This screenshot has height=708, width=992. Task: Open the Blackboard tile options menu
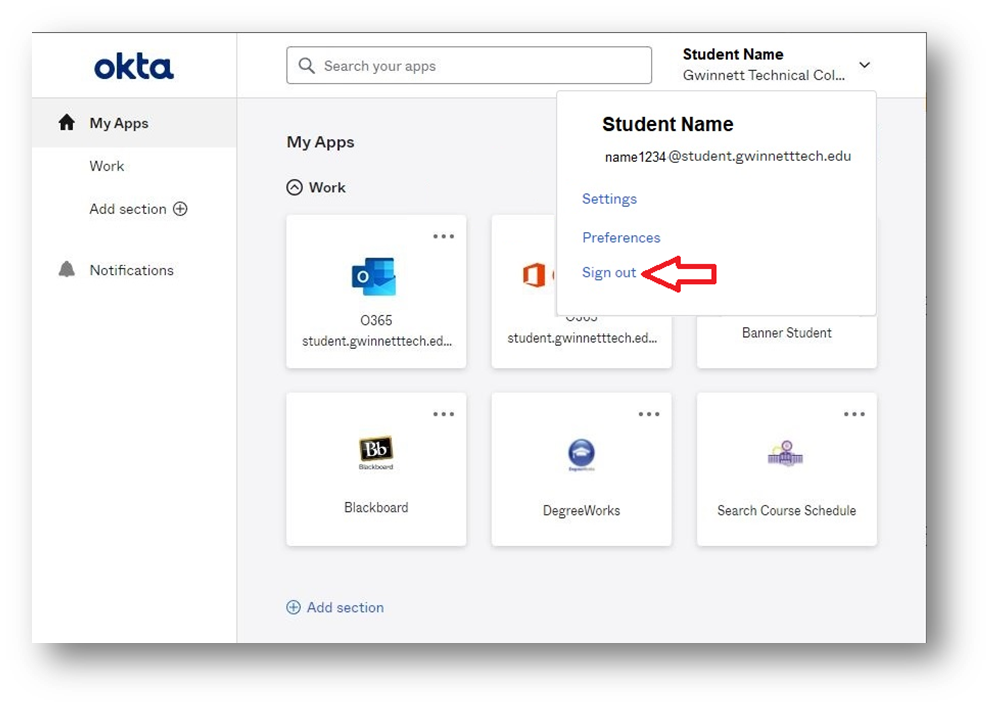click(443, 414)
